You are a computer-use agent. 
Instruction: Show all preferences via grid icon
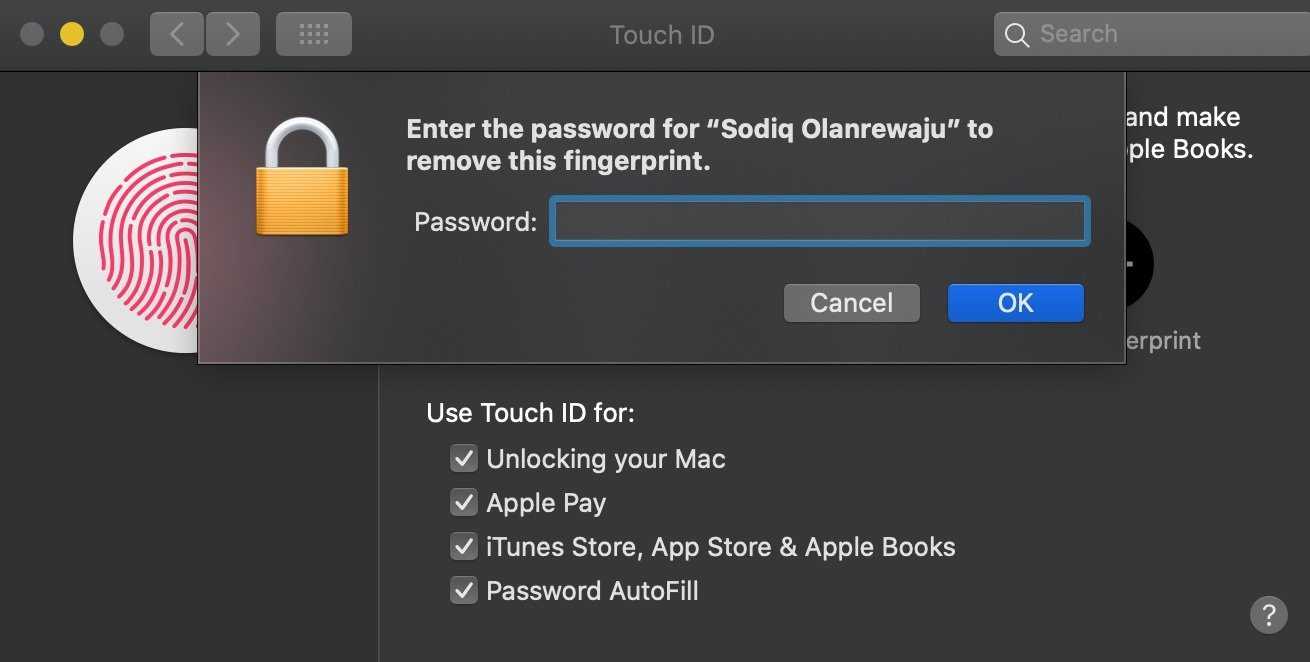(314, 35)
